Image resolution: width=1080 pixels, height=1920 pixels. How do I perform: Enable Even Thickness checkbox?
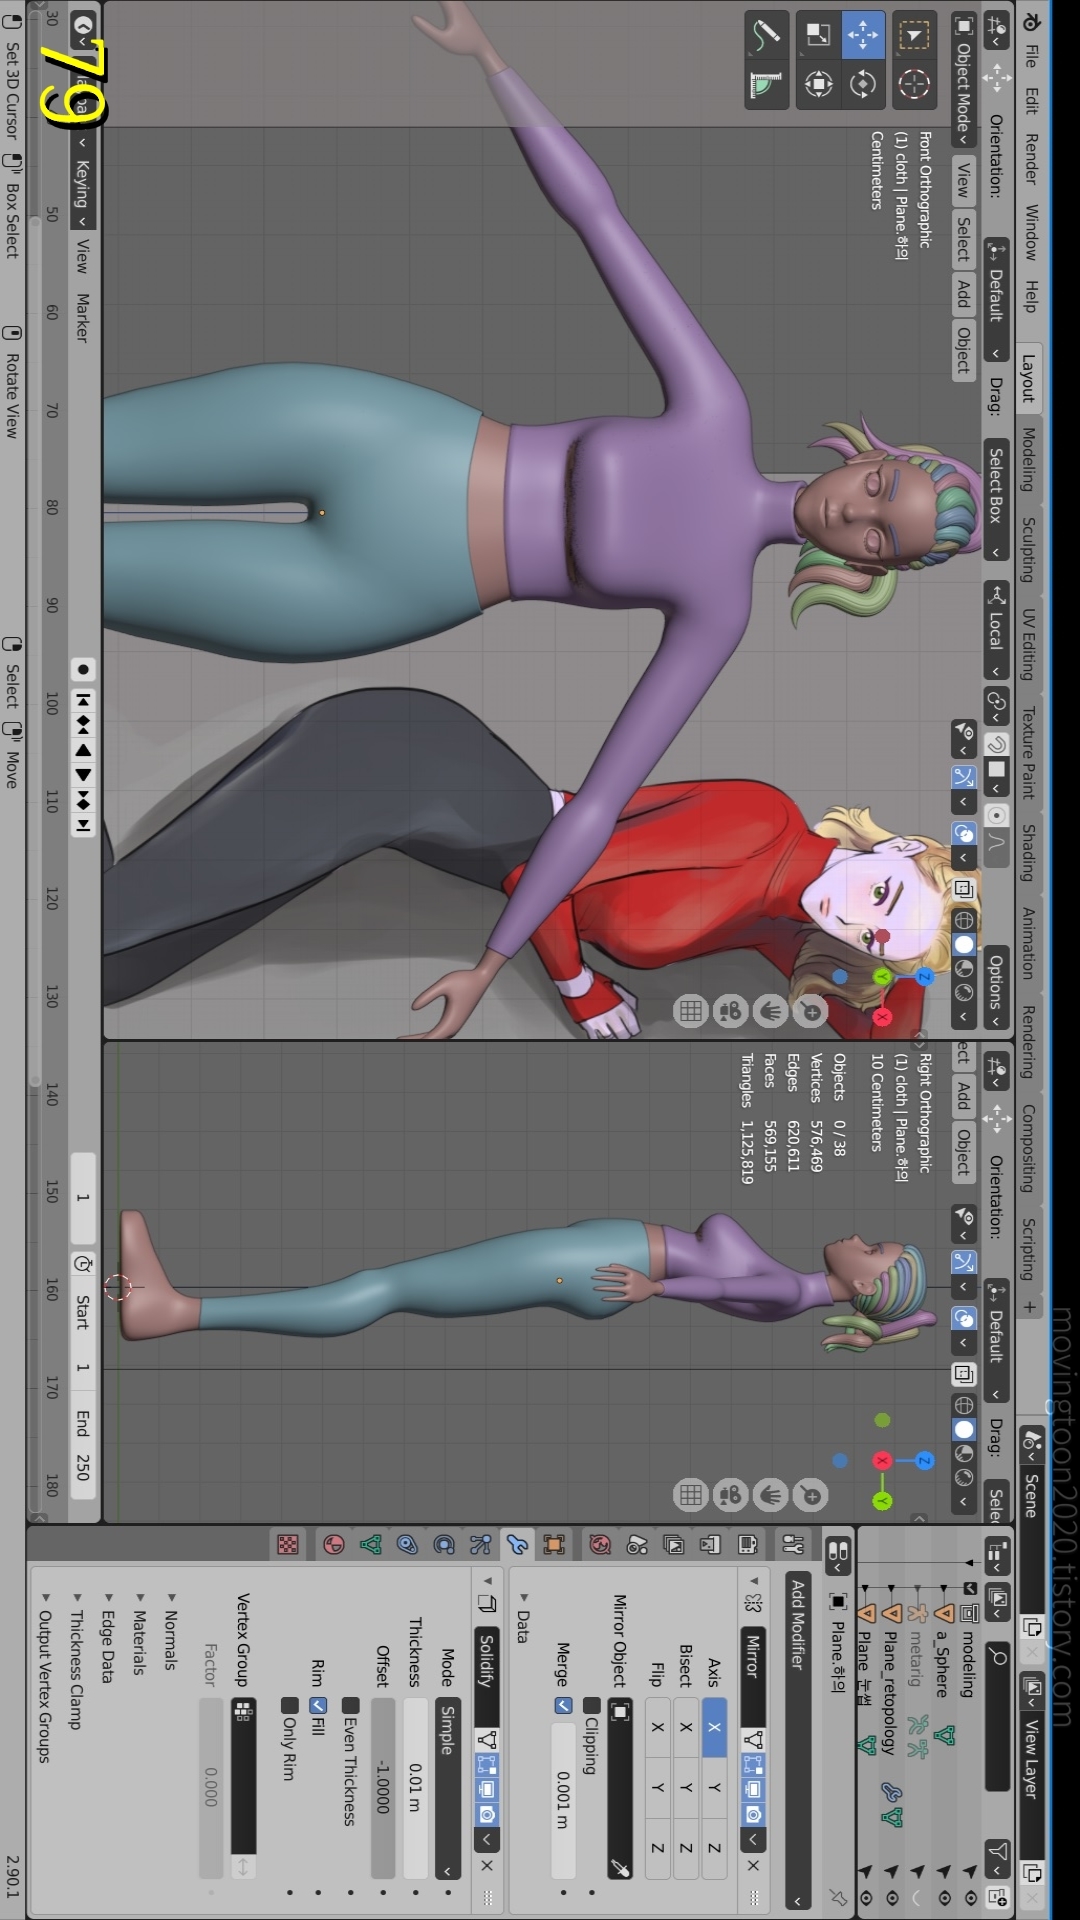(x=350, y=1704)
